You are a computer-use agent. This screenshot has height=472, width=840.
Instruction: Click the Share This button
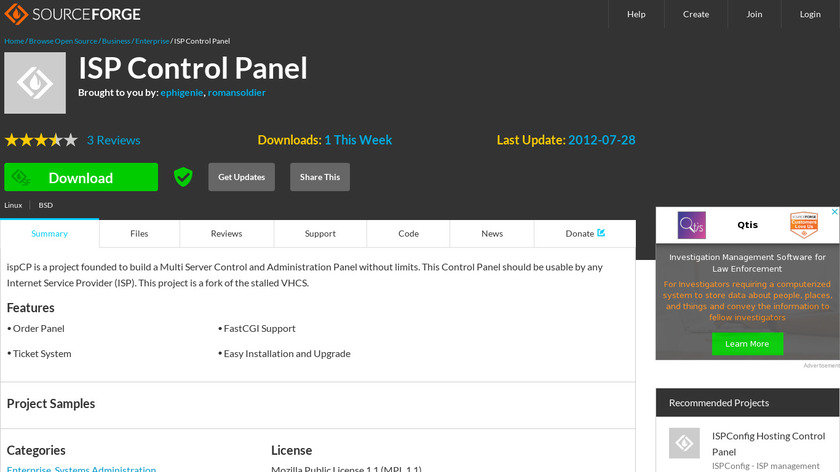[320, 177]
